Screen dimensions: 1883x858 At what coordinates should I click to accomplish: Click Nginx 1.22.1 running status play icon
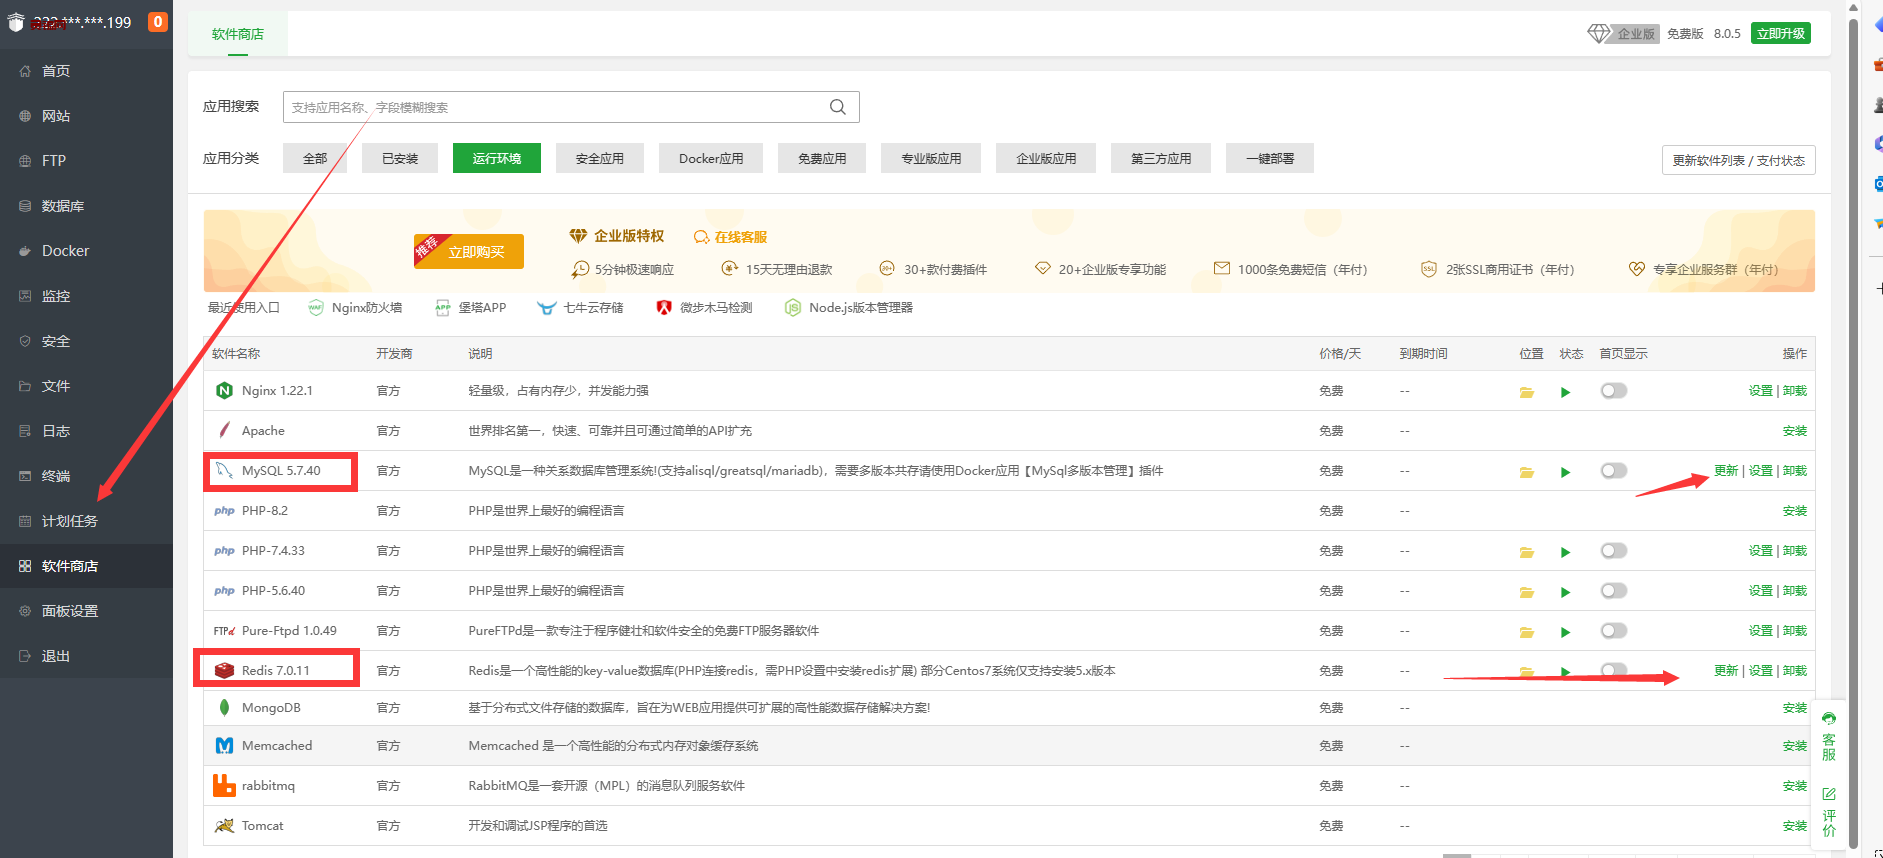click(x=1566, y=392)
